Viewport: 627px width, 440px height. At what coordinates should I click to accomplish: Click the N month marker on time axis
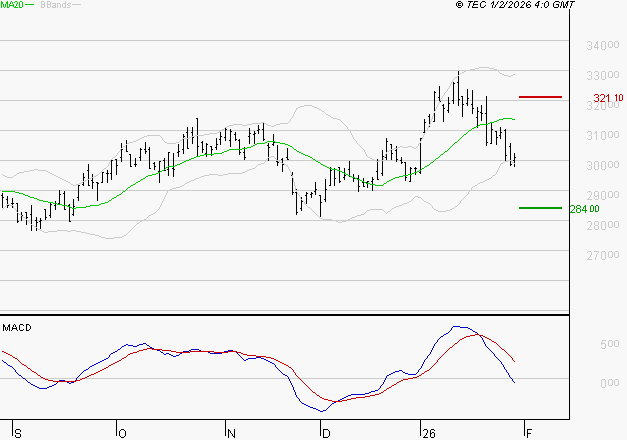[x=231, y=434]
